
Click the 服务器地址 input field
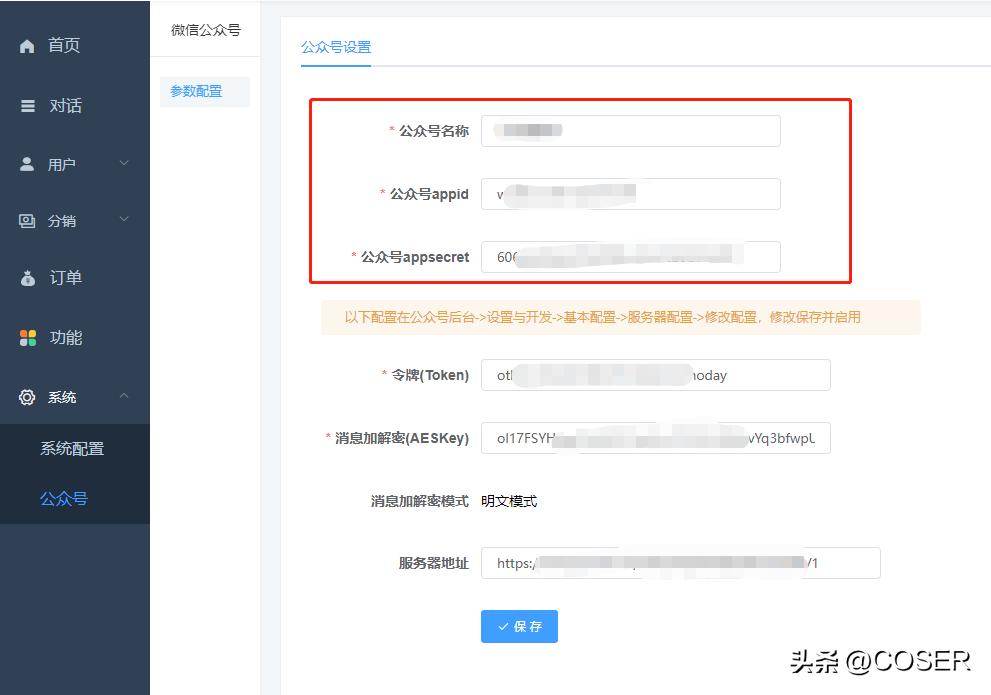(681, 563)
